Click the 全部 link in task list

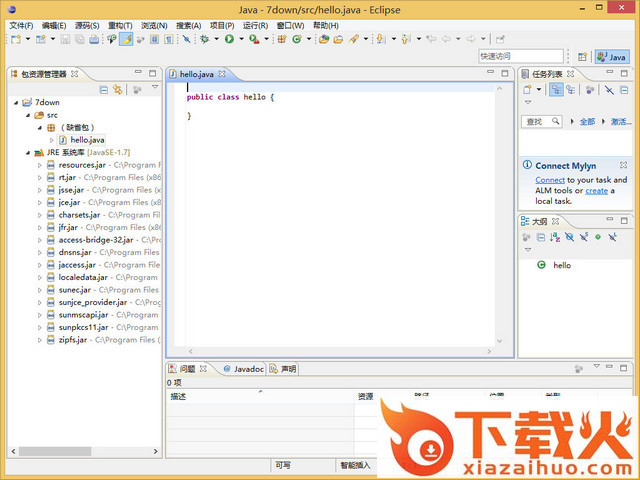587,122
